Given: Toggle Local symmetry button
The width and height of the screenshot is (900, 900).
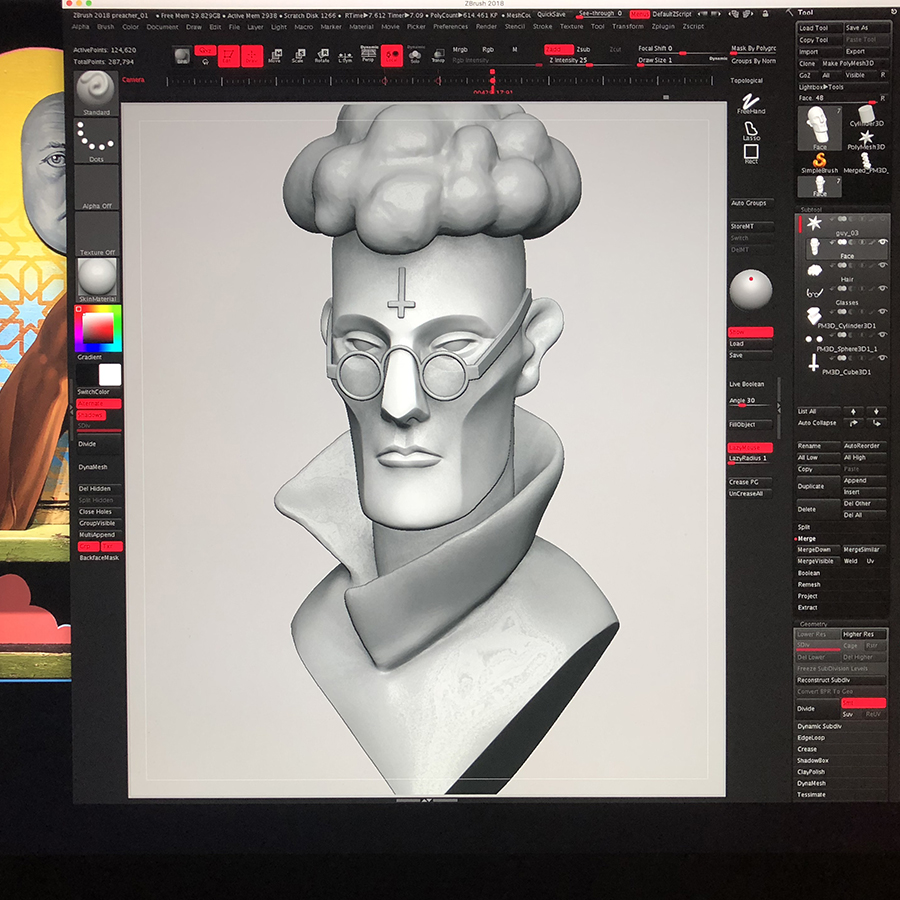Looking at the screenshot, I should [x=392, y=56].
